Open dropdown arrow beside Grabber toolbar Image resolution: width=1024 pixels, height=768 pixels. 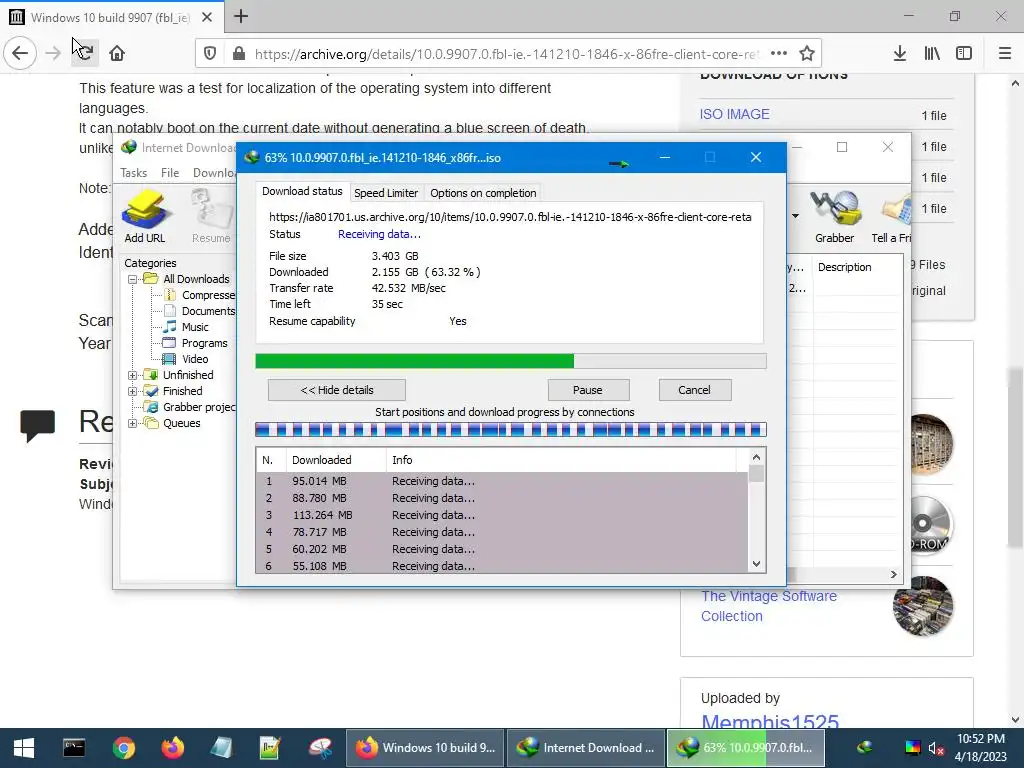795,216
